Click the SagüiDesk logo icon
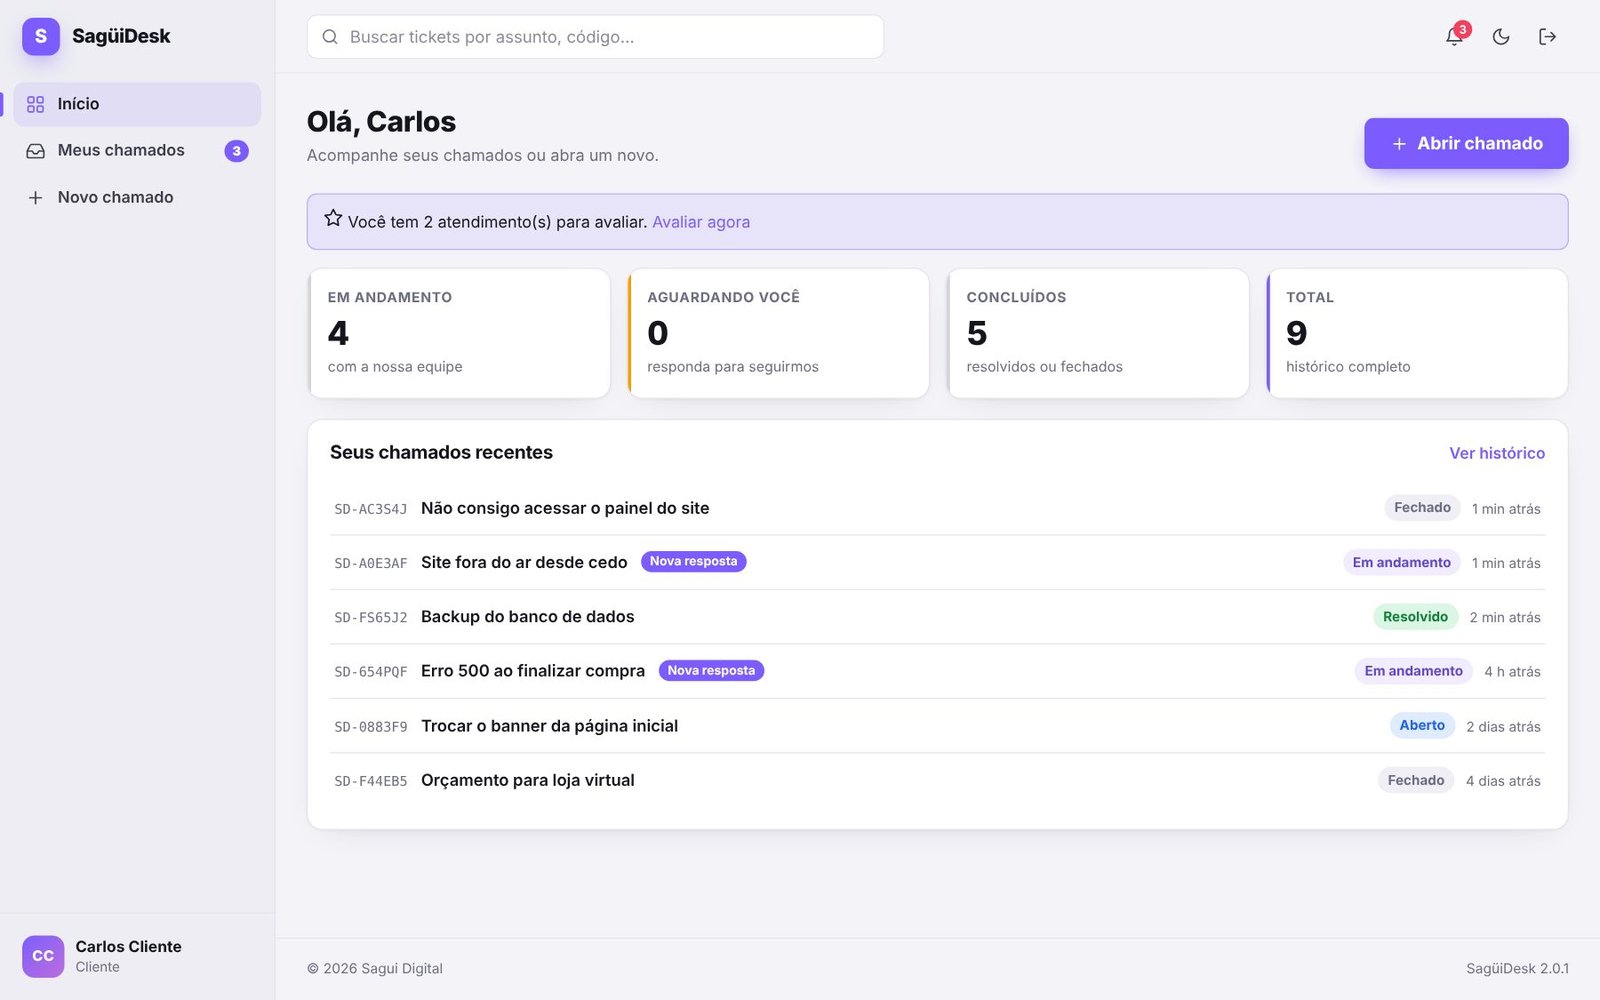The width and height of the screenshot is (1600, 1000). 41,36
